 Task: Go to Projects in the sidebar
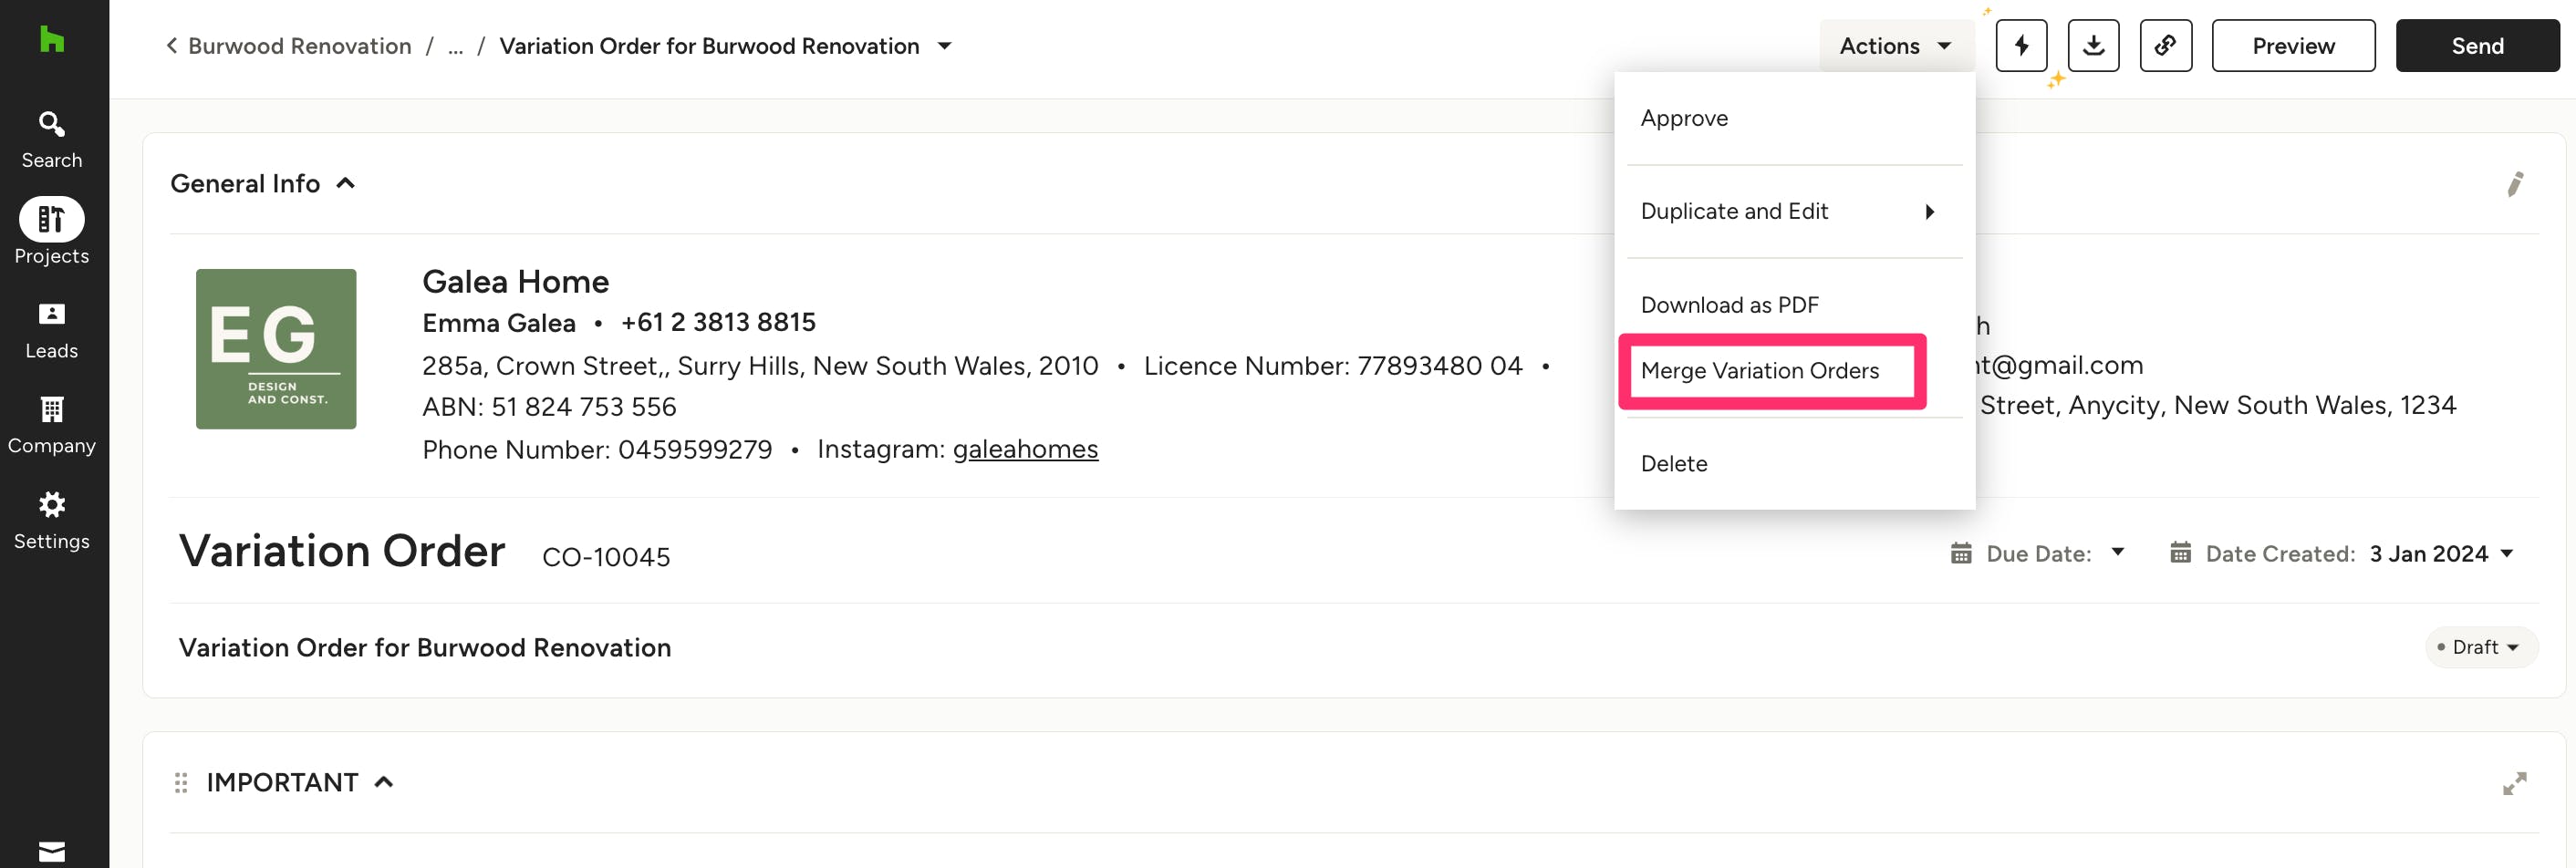point(51,232)
